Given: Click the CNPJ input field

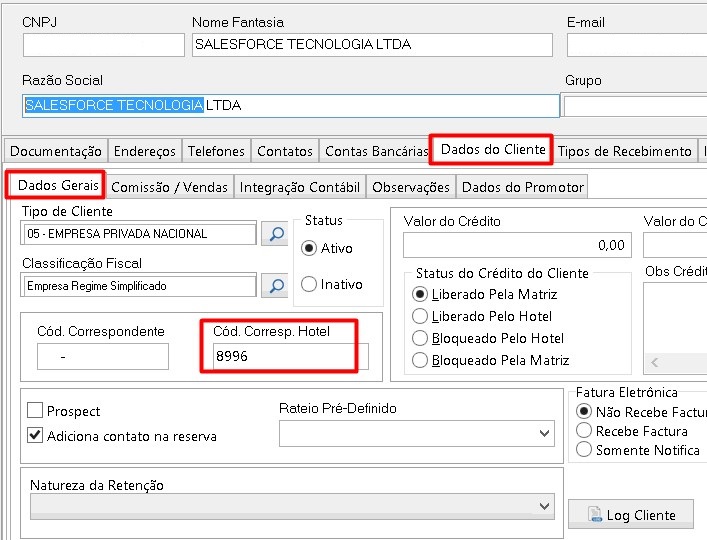Looking at the screenshot, I should (x=104, y=45).
